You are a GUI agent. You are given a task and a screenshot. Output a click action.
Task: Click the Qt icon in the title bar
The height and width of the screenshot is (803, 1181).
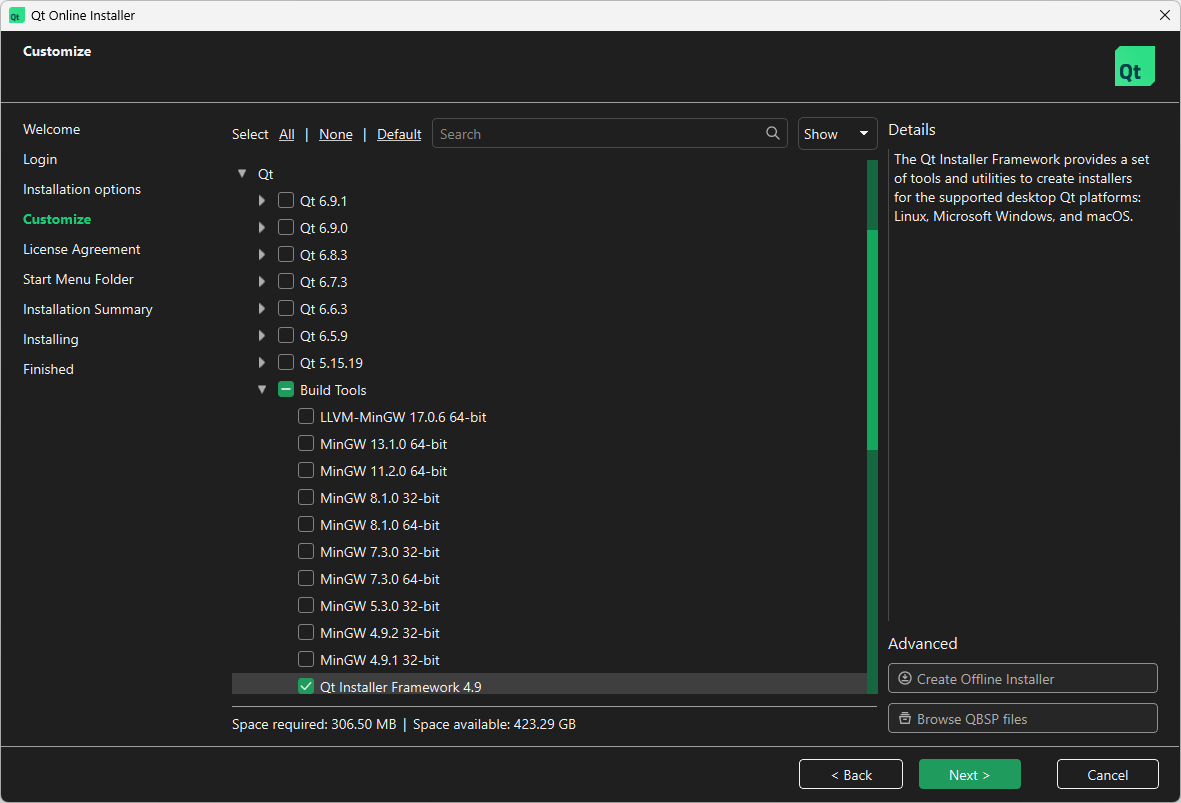coord(15,15)
